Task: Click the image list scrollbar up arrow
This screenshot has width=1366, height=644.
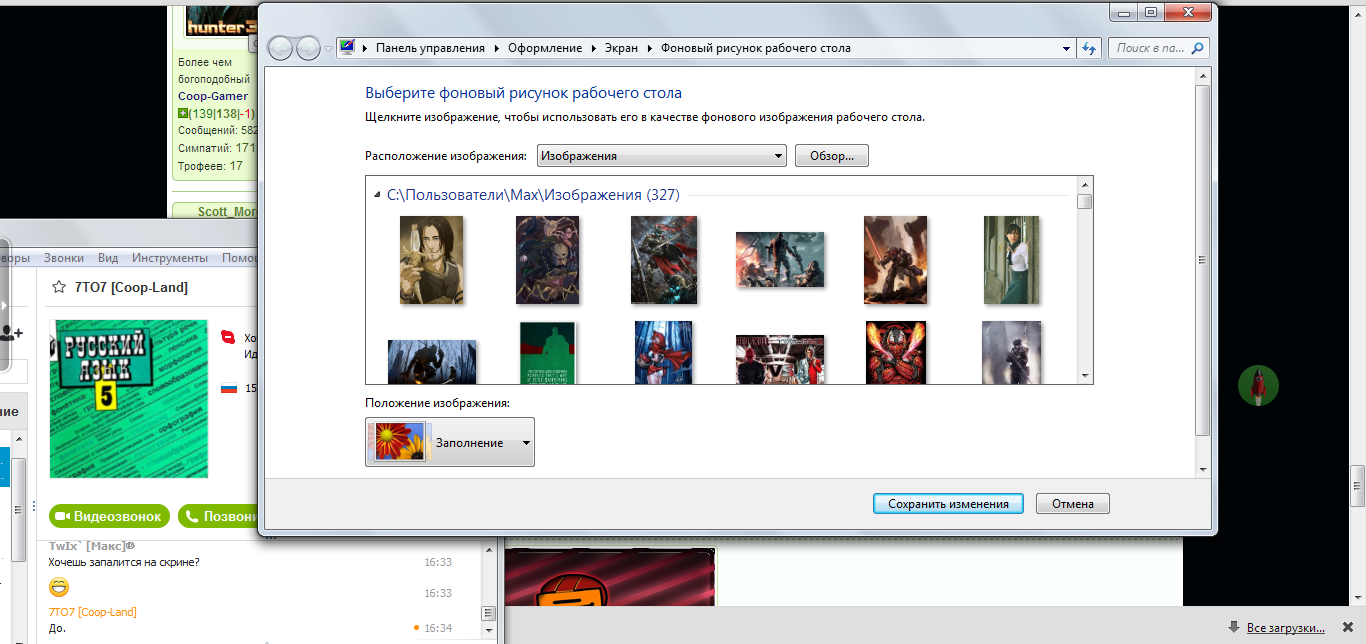Action: pyautogui.click(x=1085, y=185)
